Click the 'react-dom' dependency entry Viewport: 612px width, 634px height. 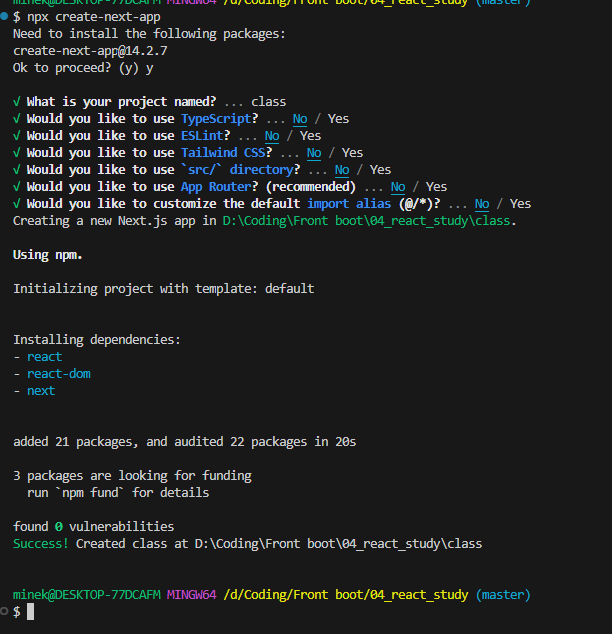click(59, 374)
